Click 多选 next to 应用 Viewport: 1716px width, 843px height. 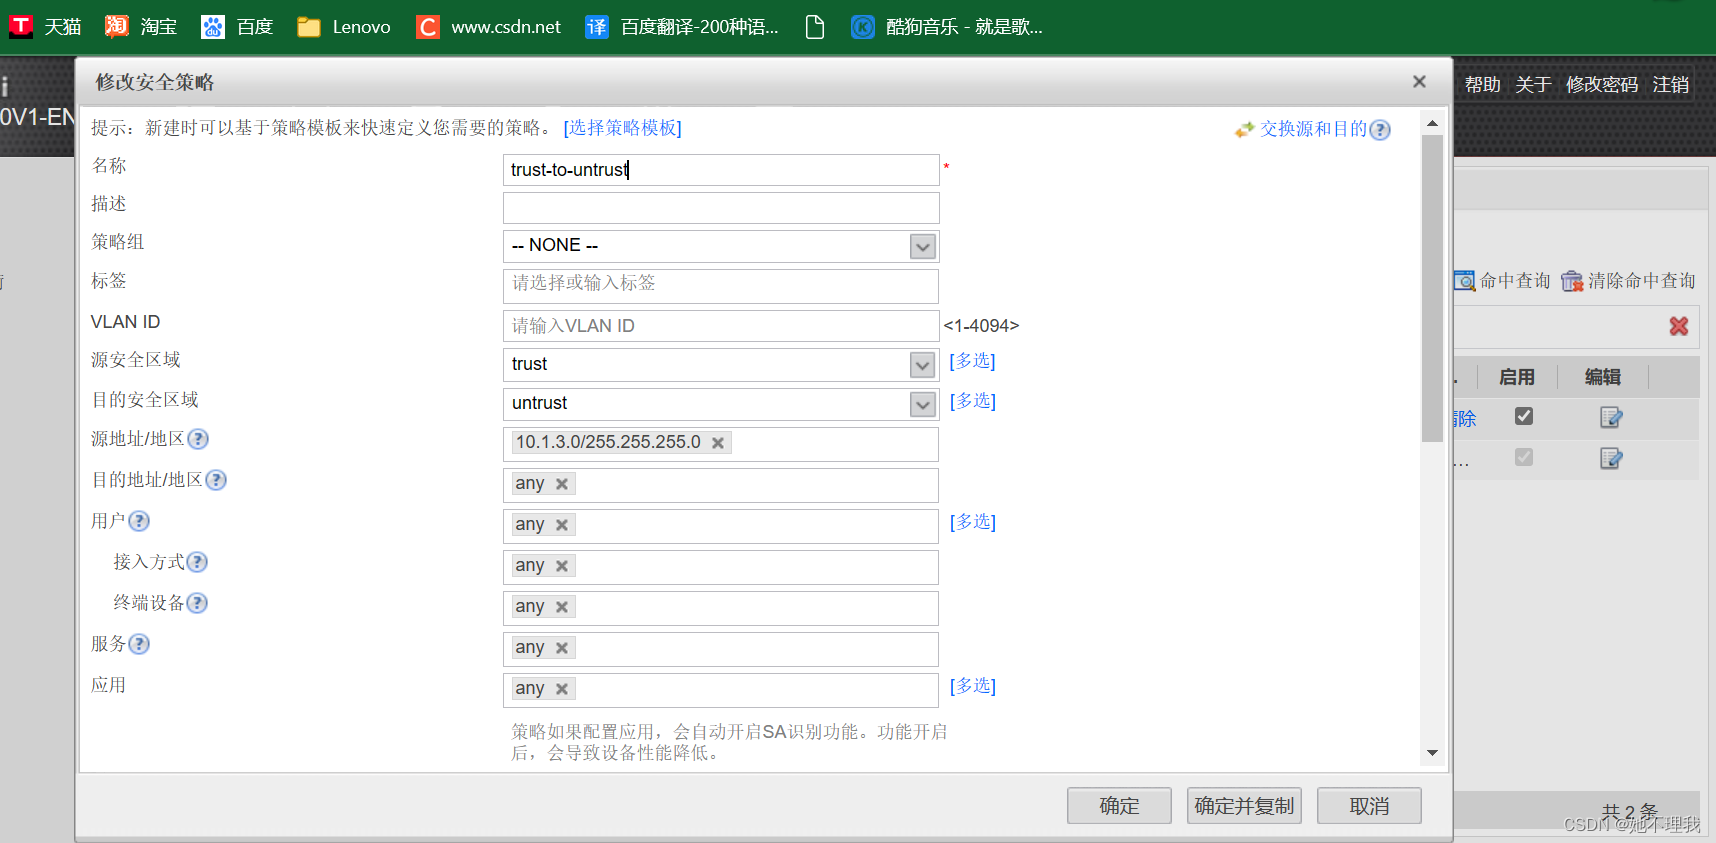click(973, 686)
